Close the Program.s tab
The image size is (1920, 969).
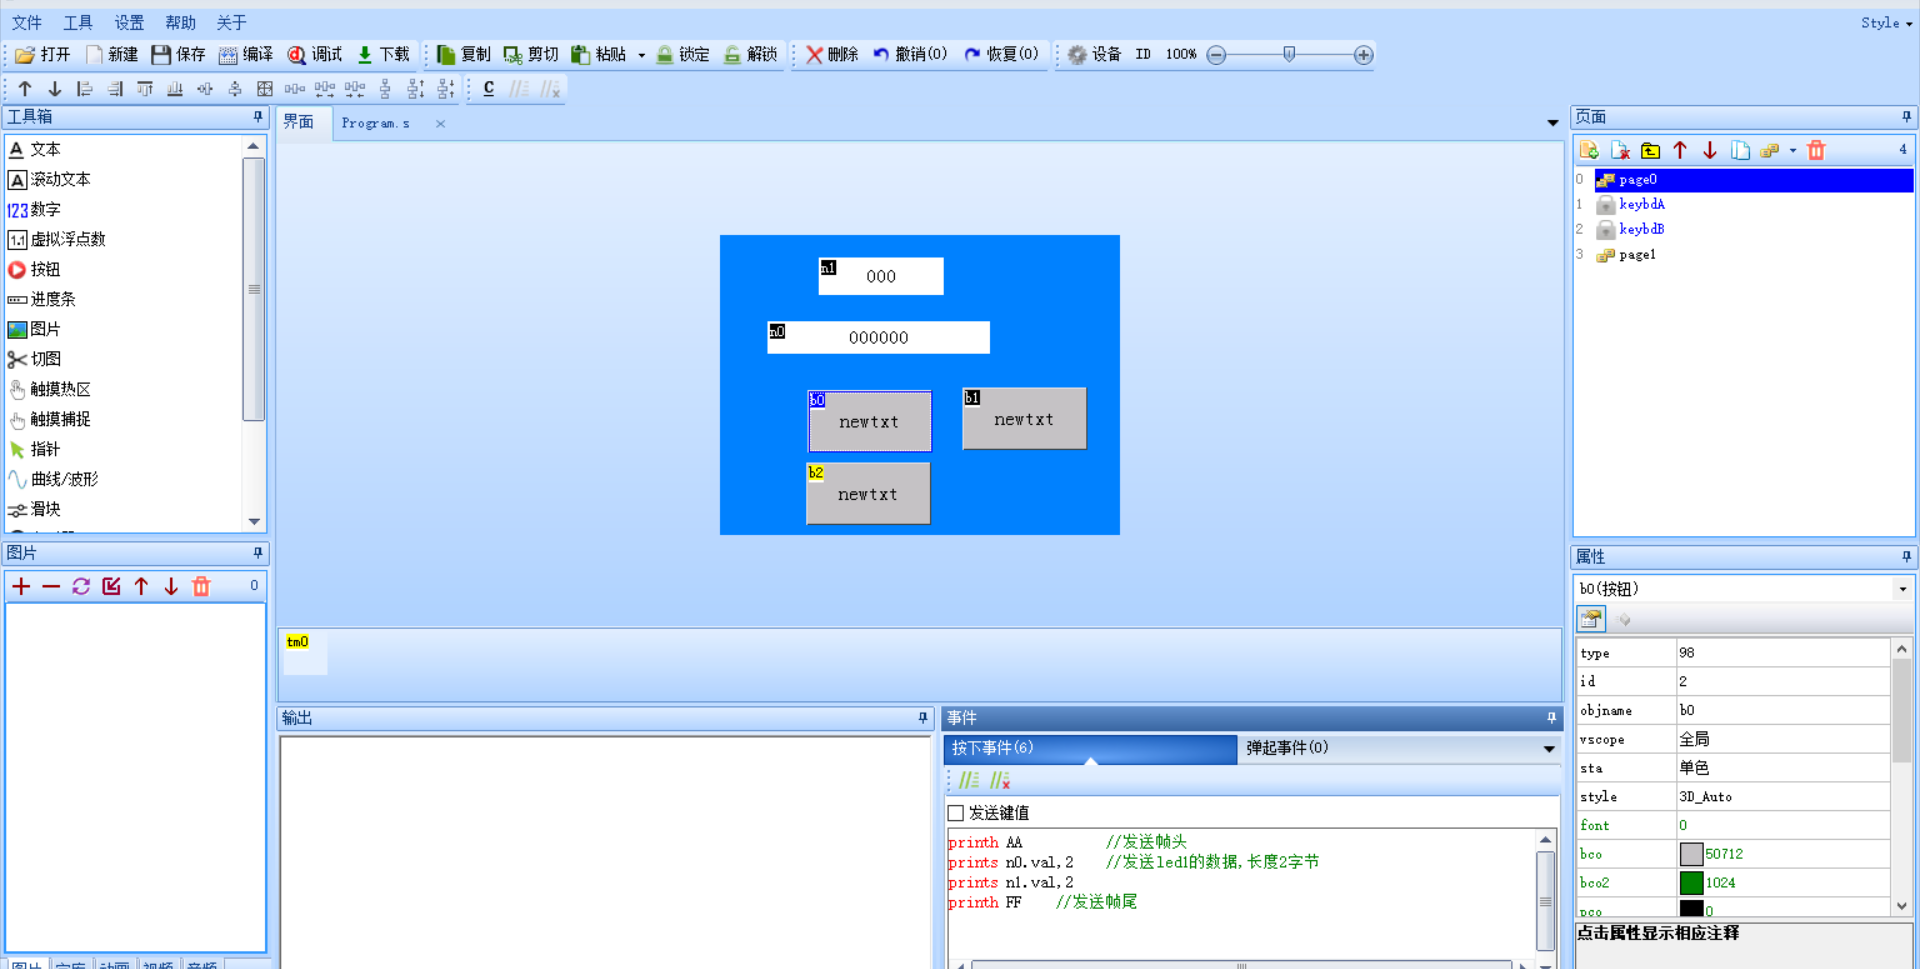(x=440, y=124)
